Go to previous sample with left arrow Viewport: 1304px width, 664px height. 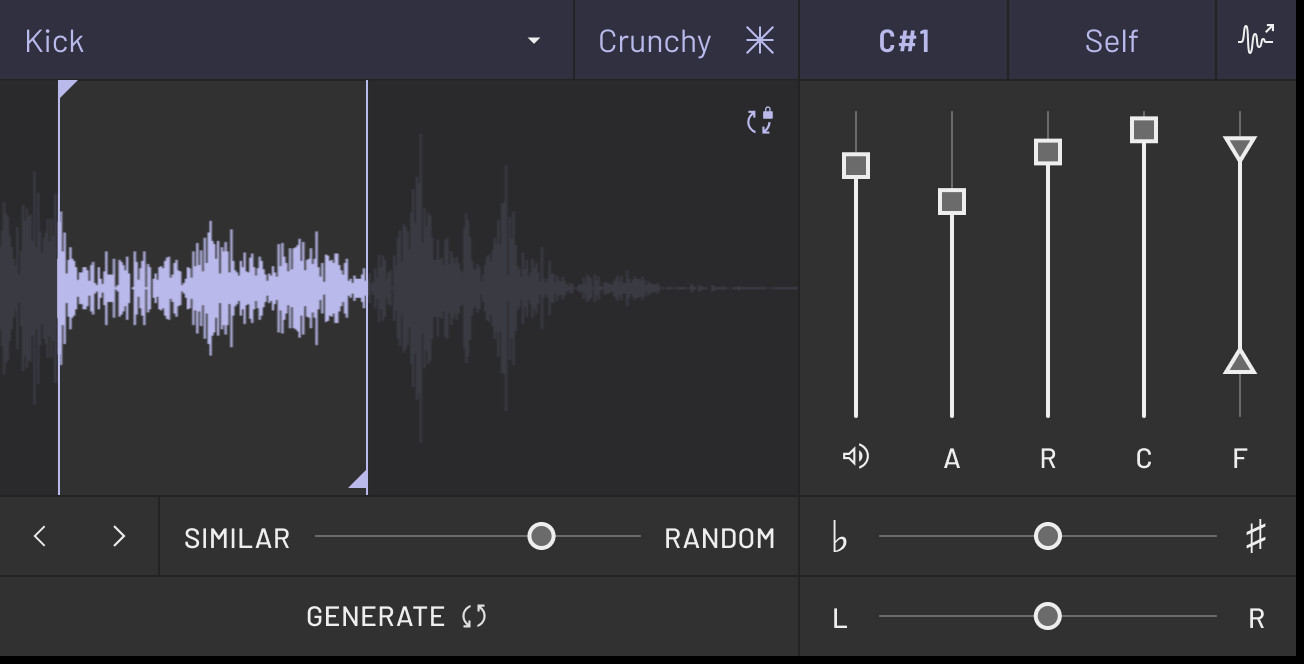[x=40, y=536]
